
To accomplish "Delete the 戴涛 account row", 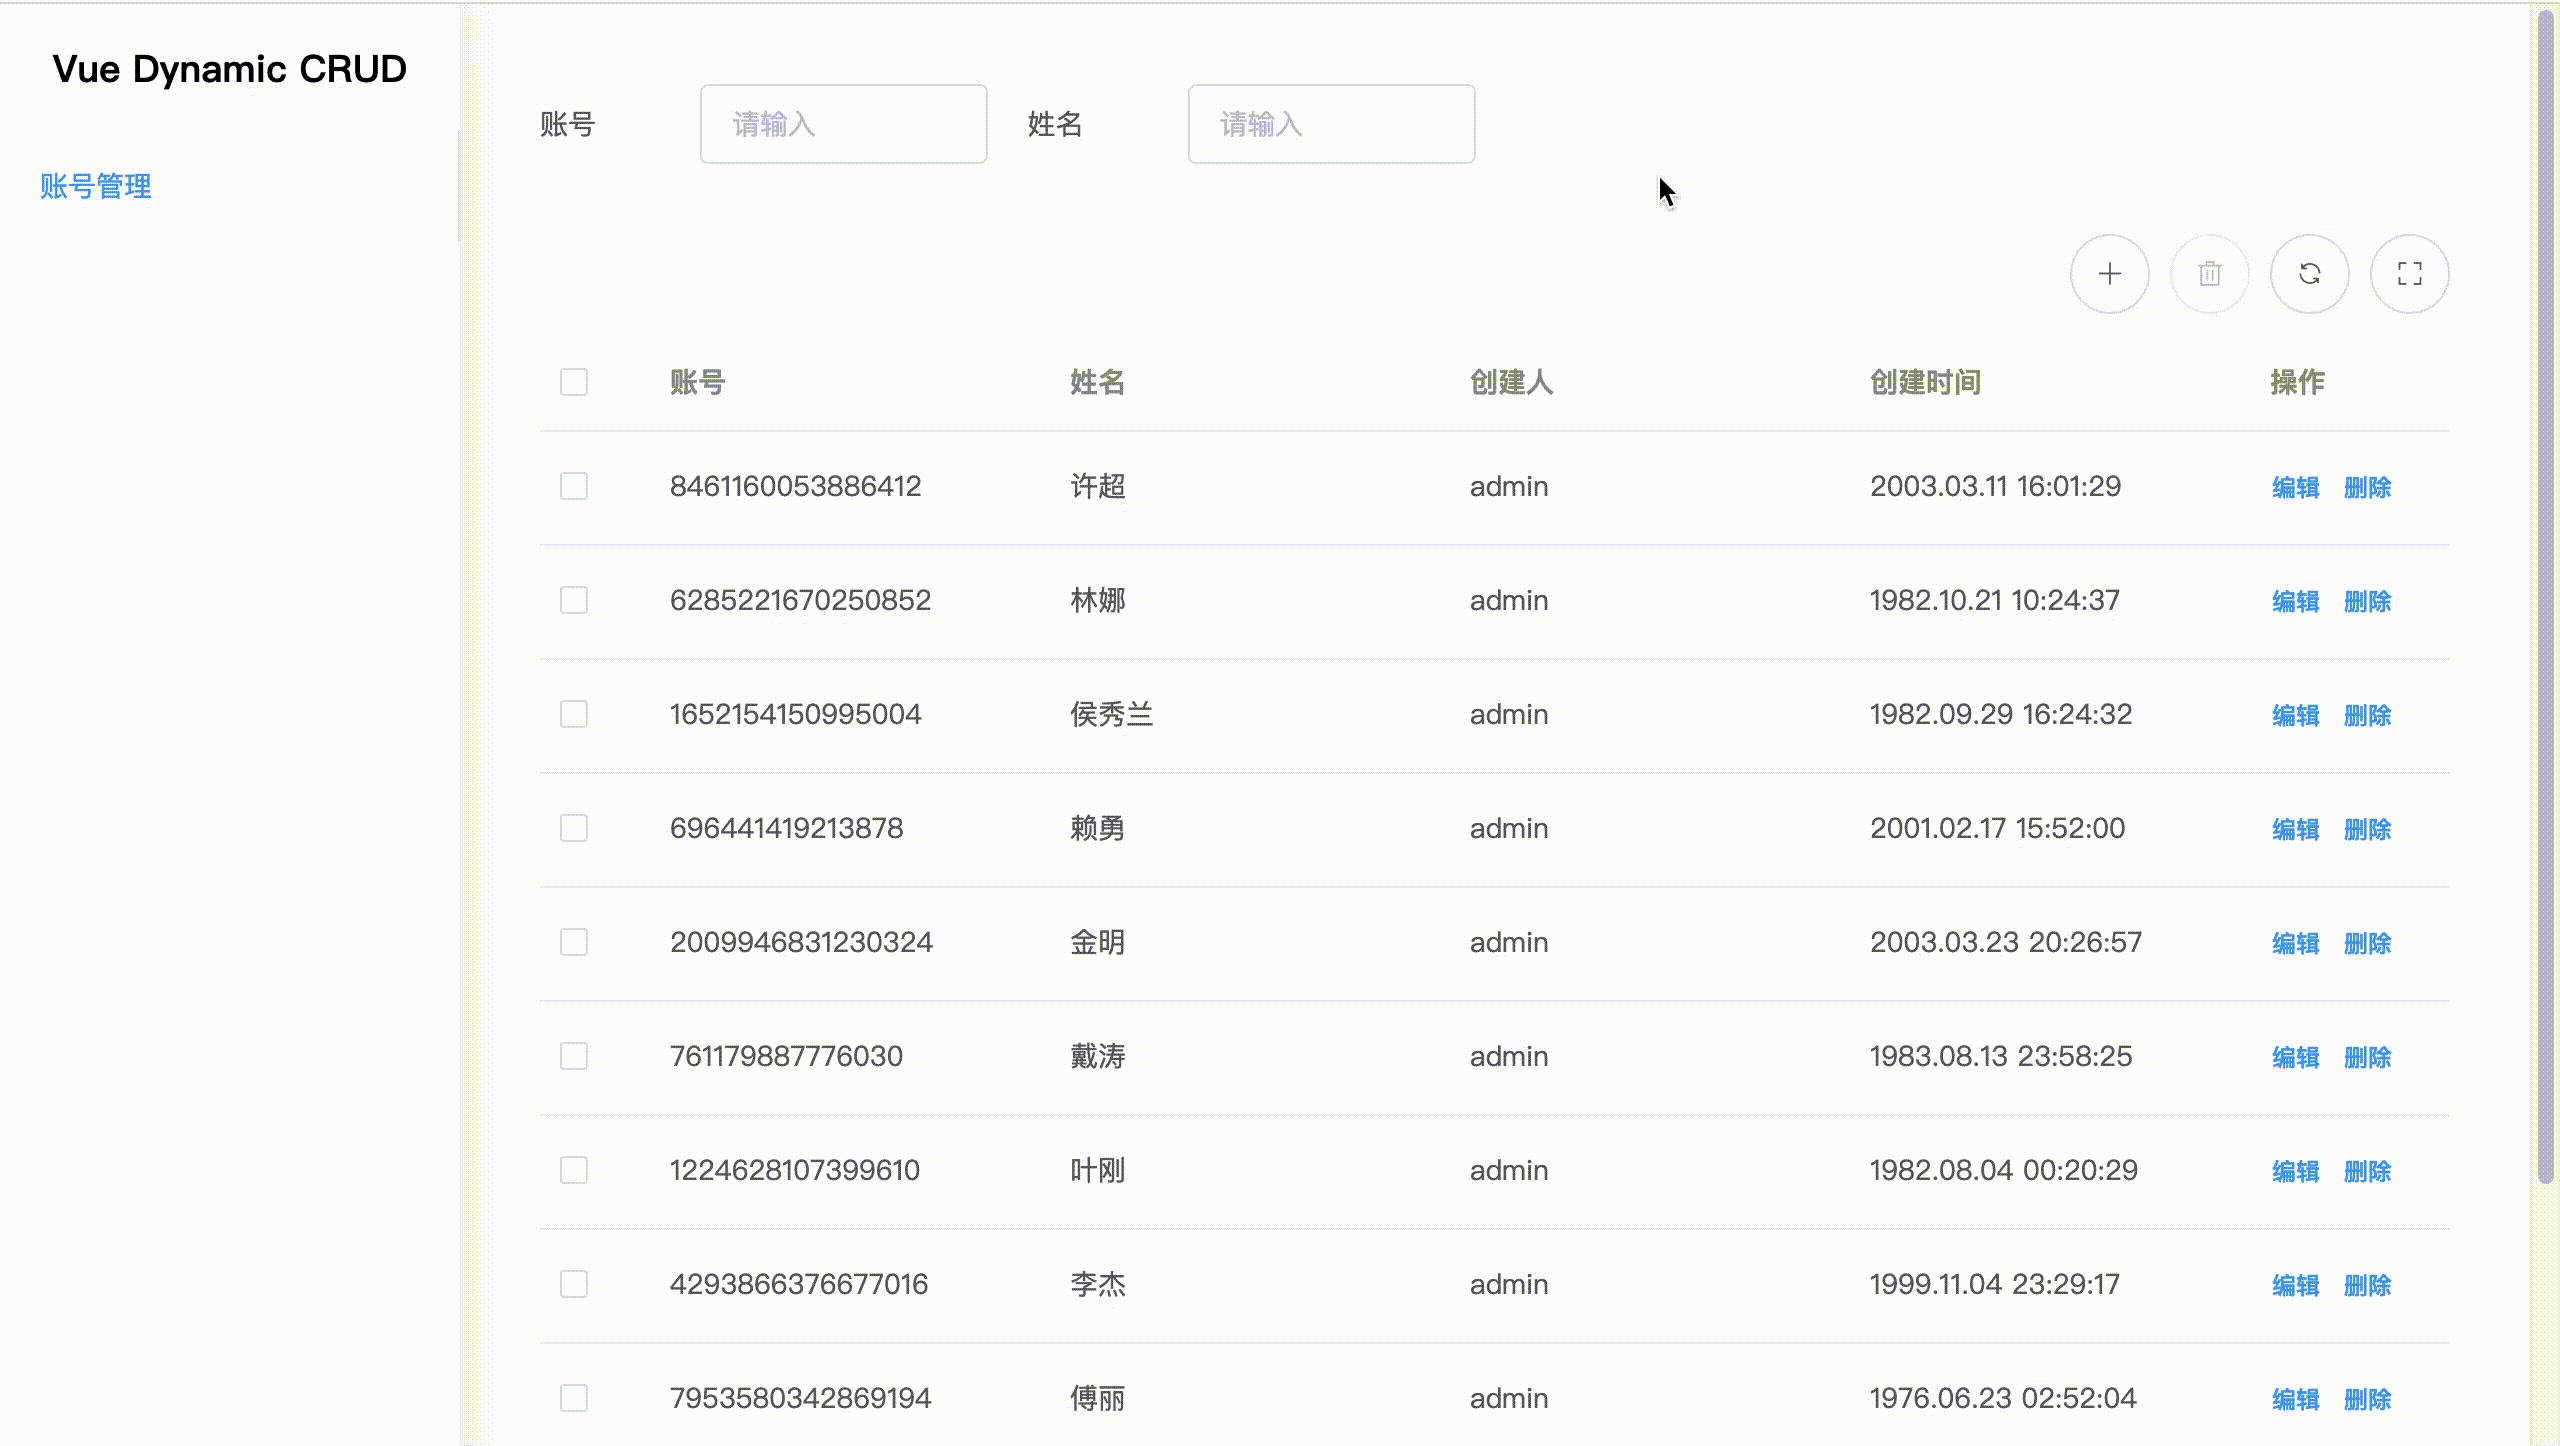I will click(x=2367, y=1057).
